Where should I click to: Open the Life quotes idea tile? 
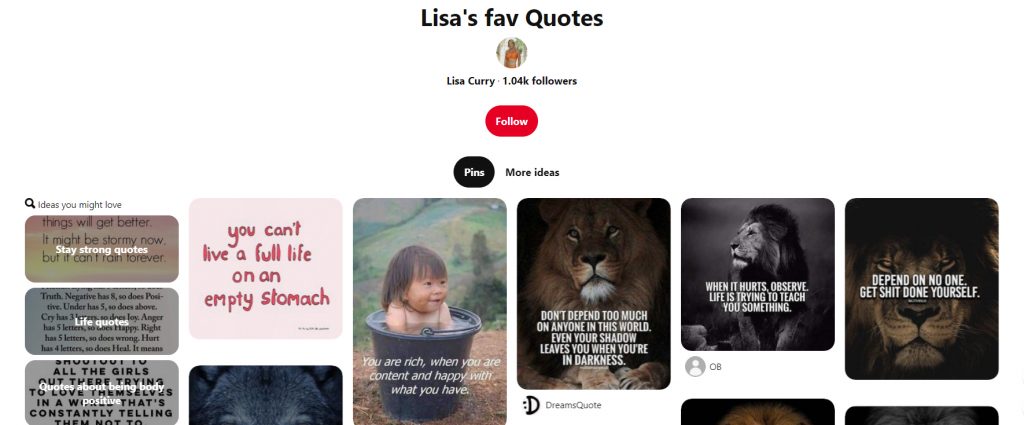pyautogui.click(x=102, y=321)
